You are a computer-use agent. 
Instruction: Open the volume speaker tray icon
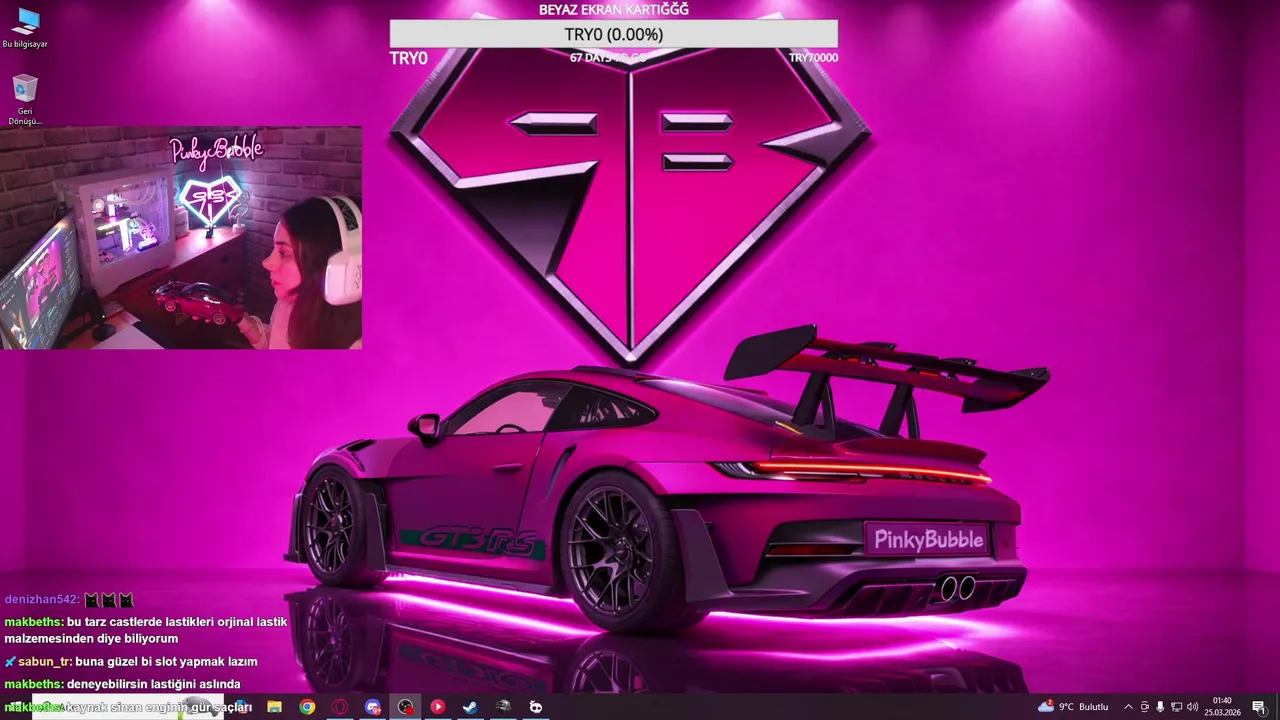point(1192,707)
